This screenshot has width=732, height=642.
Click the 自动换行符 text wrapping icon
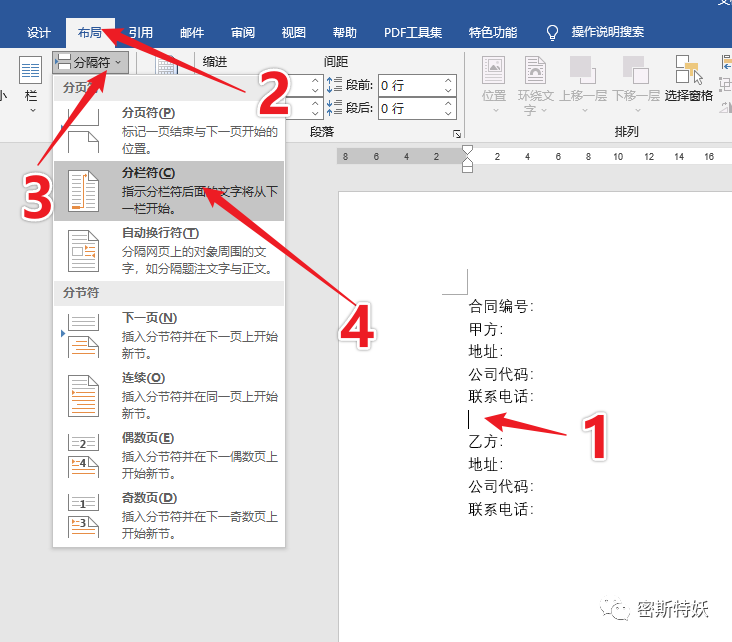click(83, 250)
